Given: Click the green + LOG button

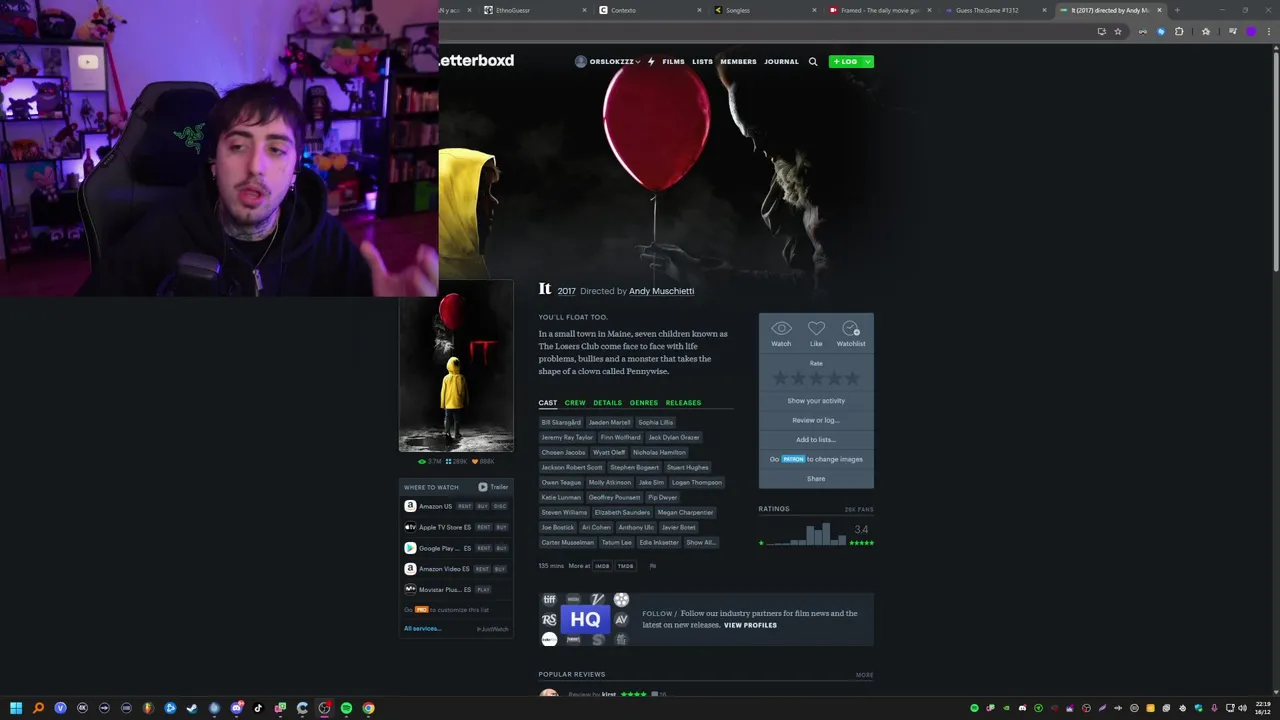Looking at the screenshot, I should point(845,62).
